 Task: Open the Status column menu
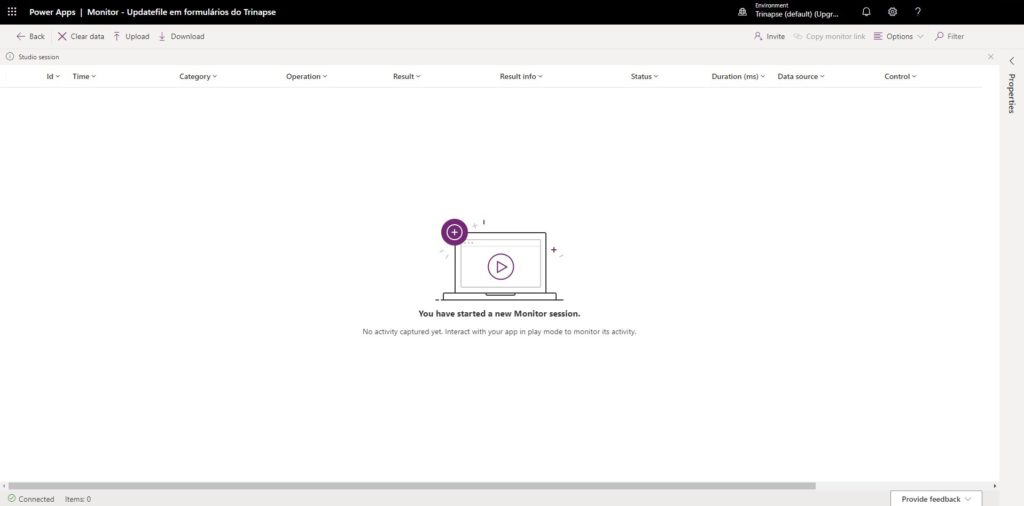[x=645, y=76]
